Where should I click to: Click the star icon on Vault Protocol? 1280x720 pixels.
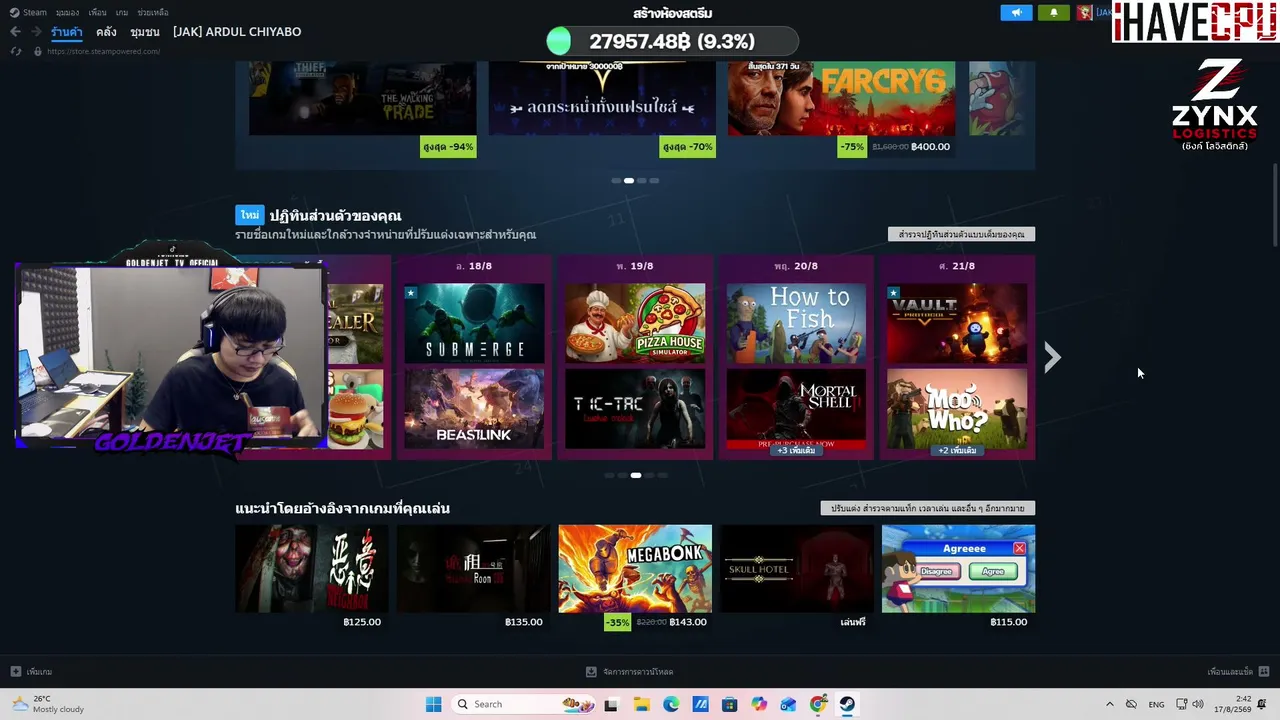(x=894, y=292)
